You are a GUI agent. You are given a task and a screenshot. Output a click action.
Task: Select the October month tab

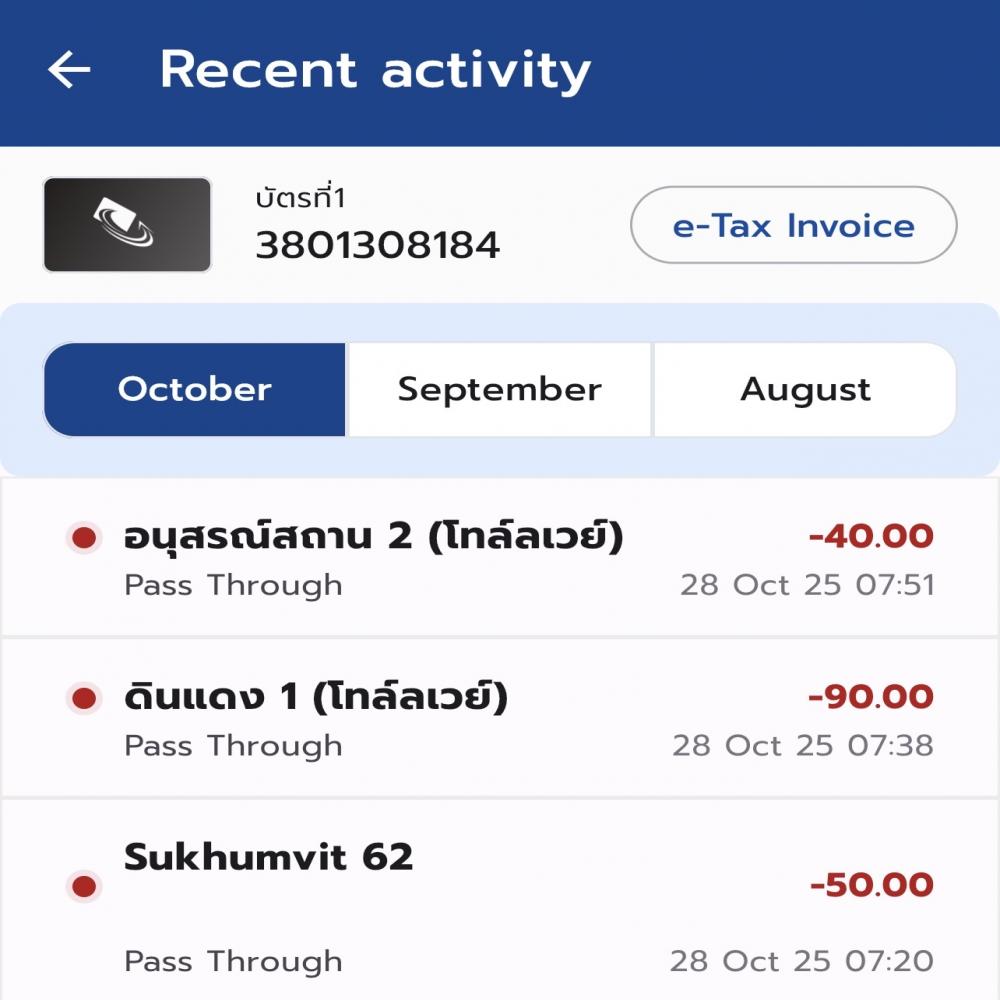pos(195,389)
